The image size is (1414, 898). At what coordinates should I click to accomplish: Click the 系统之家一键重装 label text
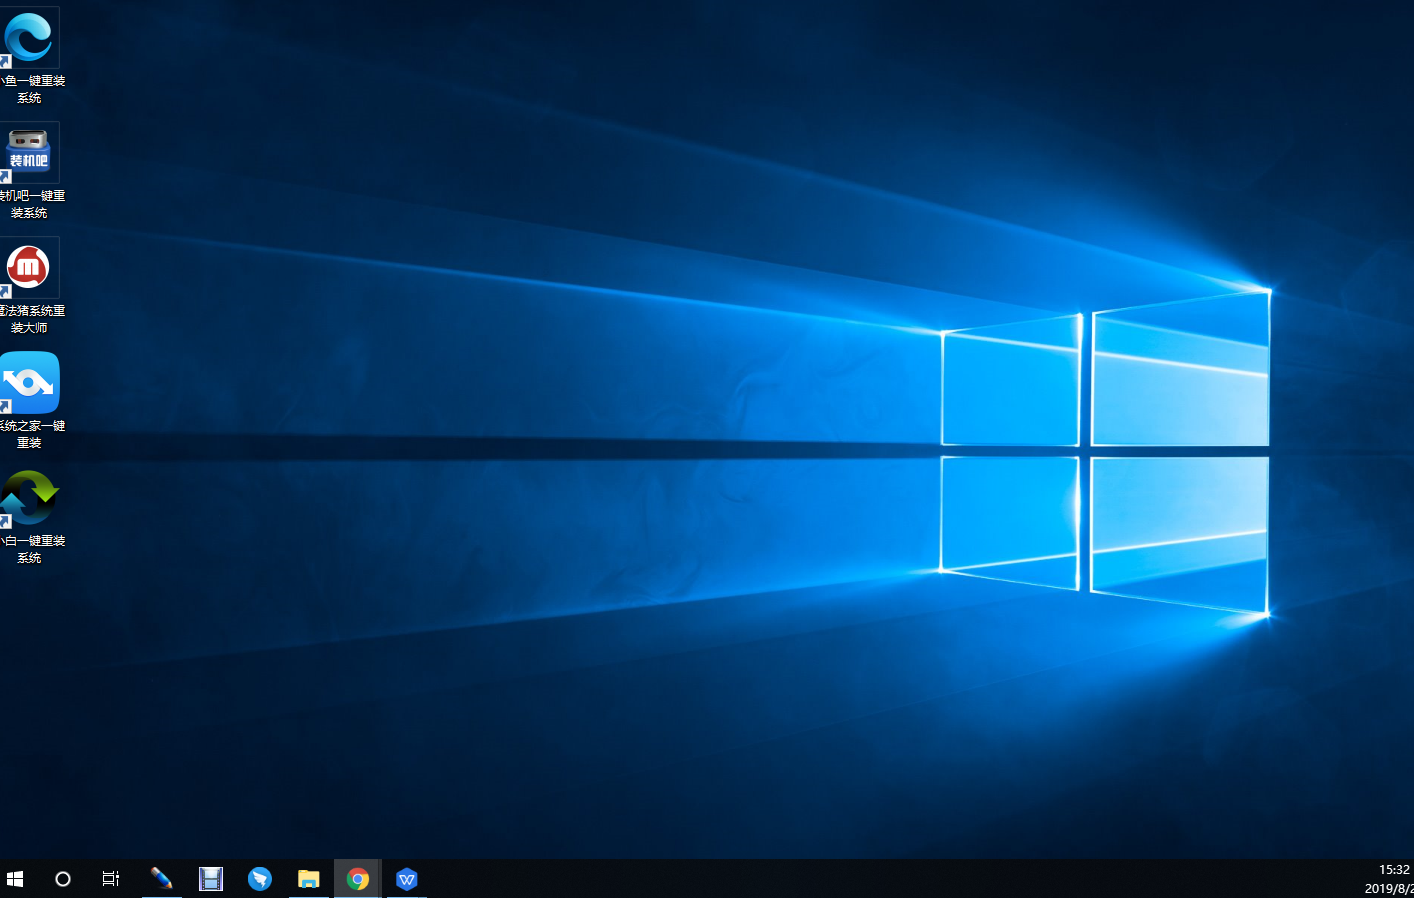[31, 434]
